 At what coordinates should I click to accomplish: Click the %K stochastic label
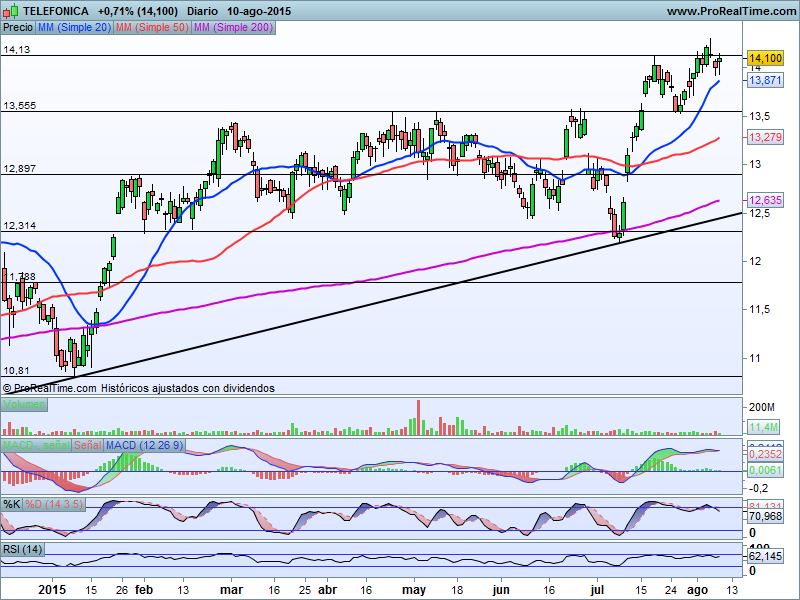point(12,503)
